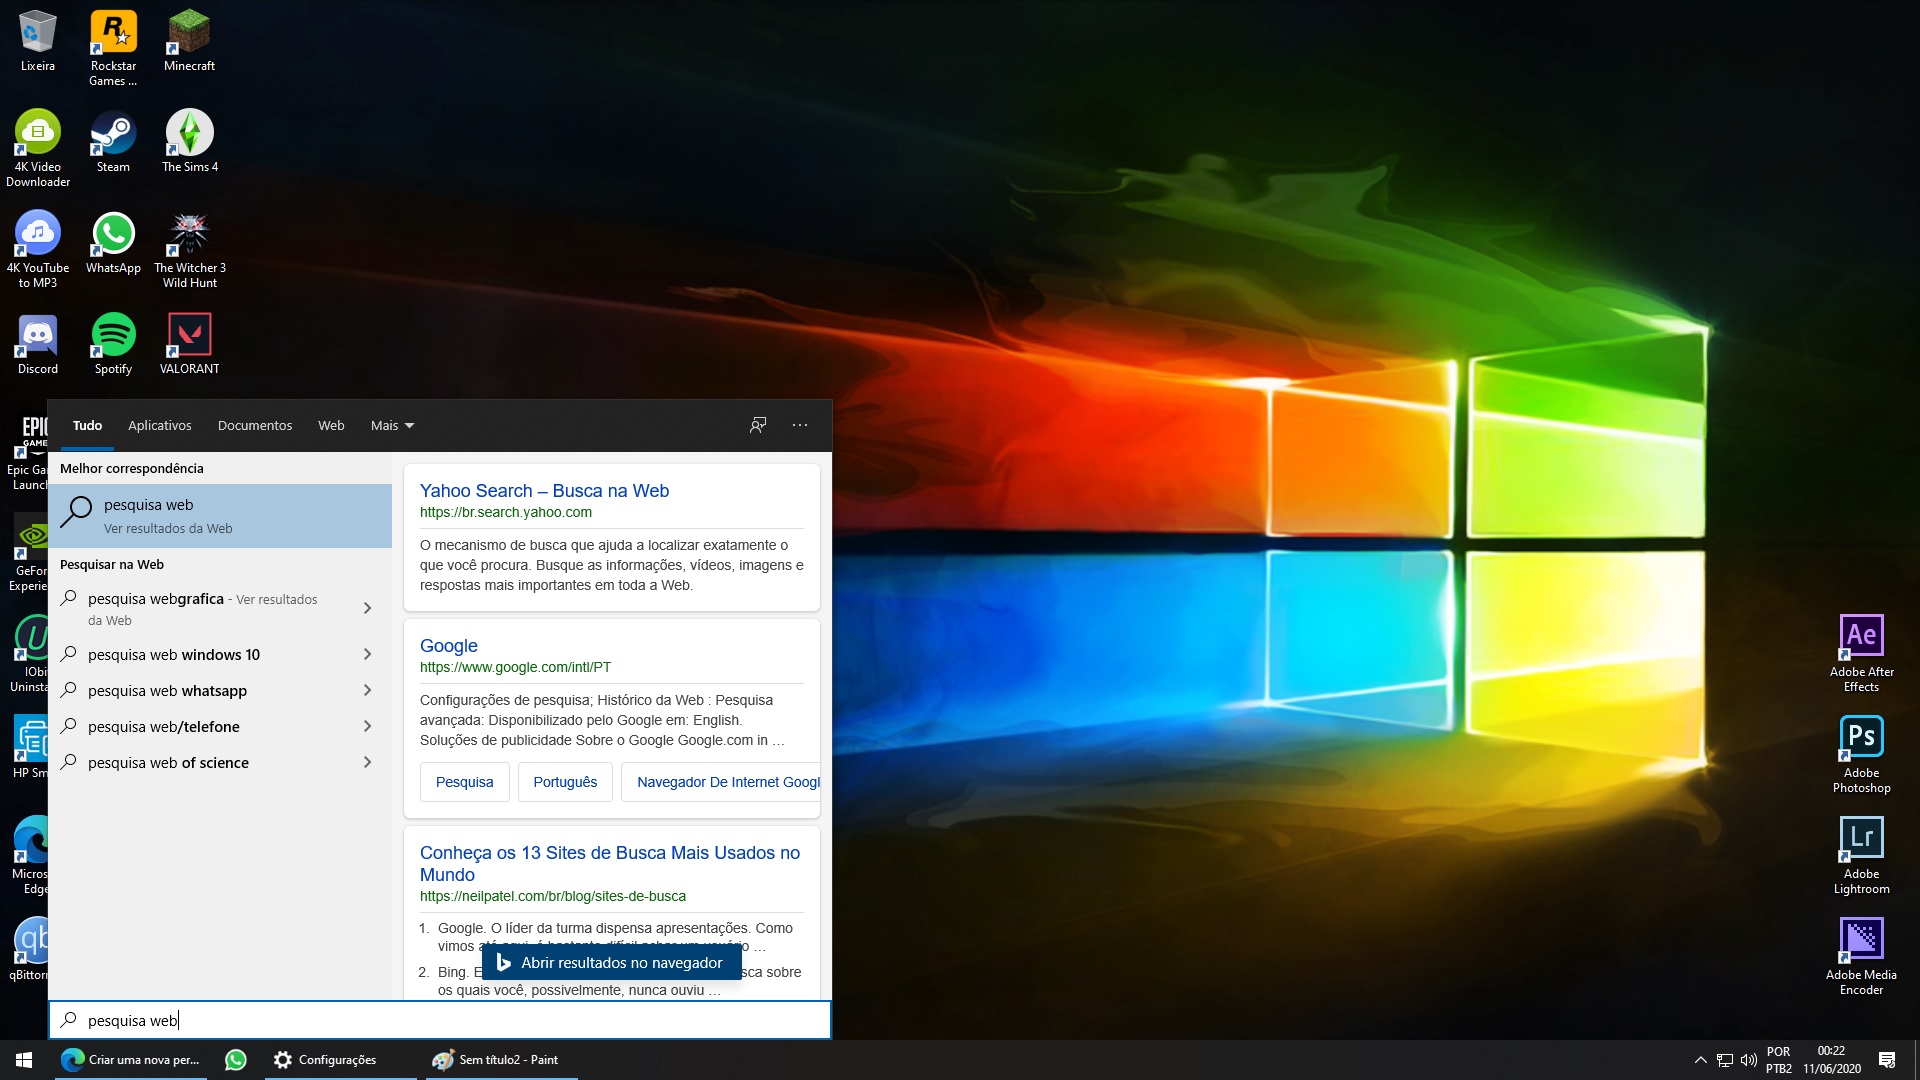Click Google search result link
Screen dimensions: 1920x1080
click(448, 645)
